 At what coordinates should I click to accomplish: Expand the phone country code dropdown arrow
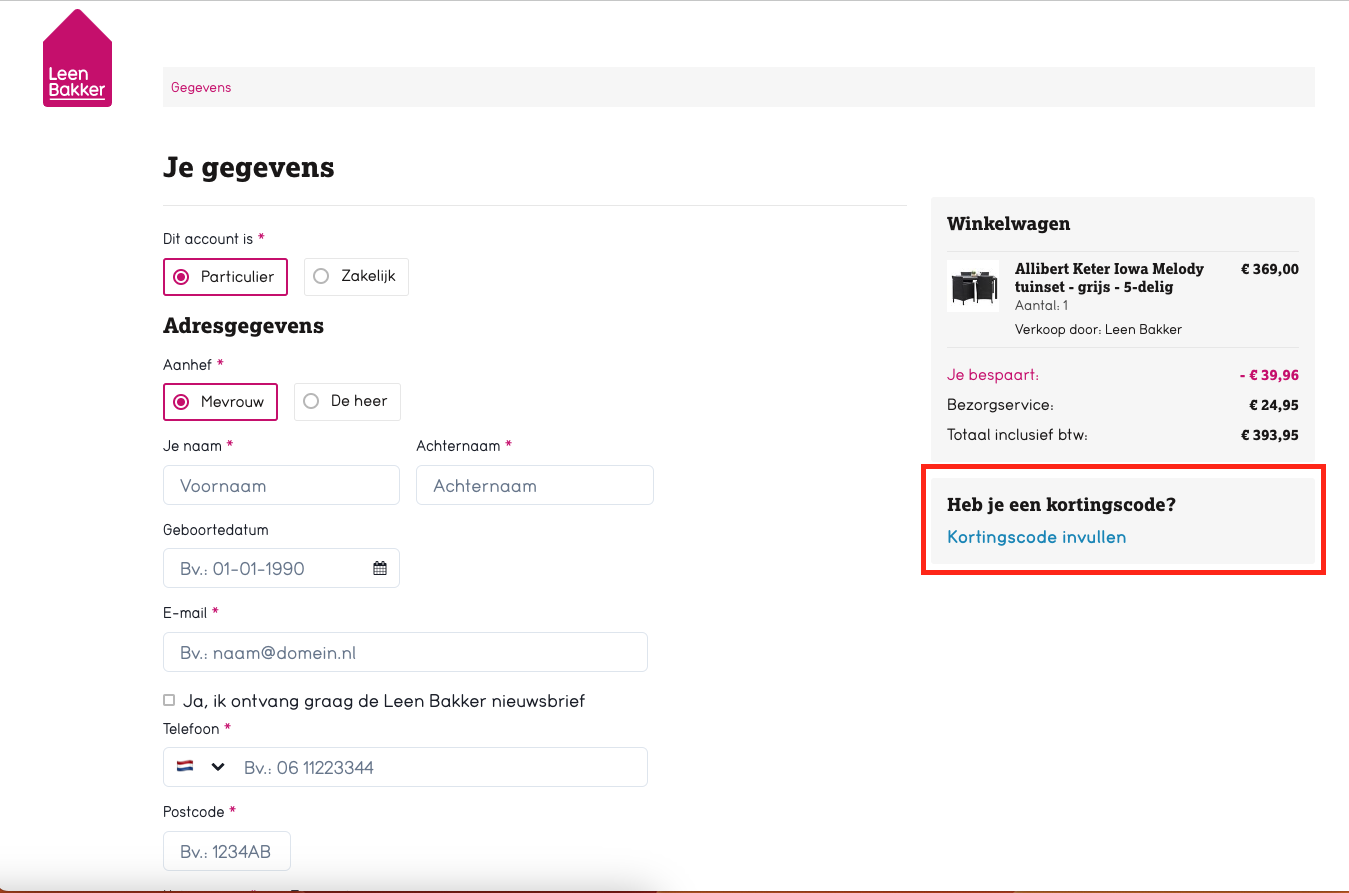[x=218, y=767]
